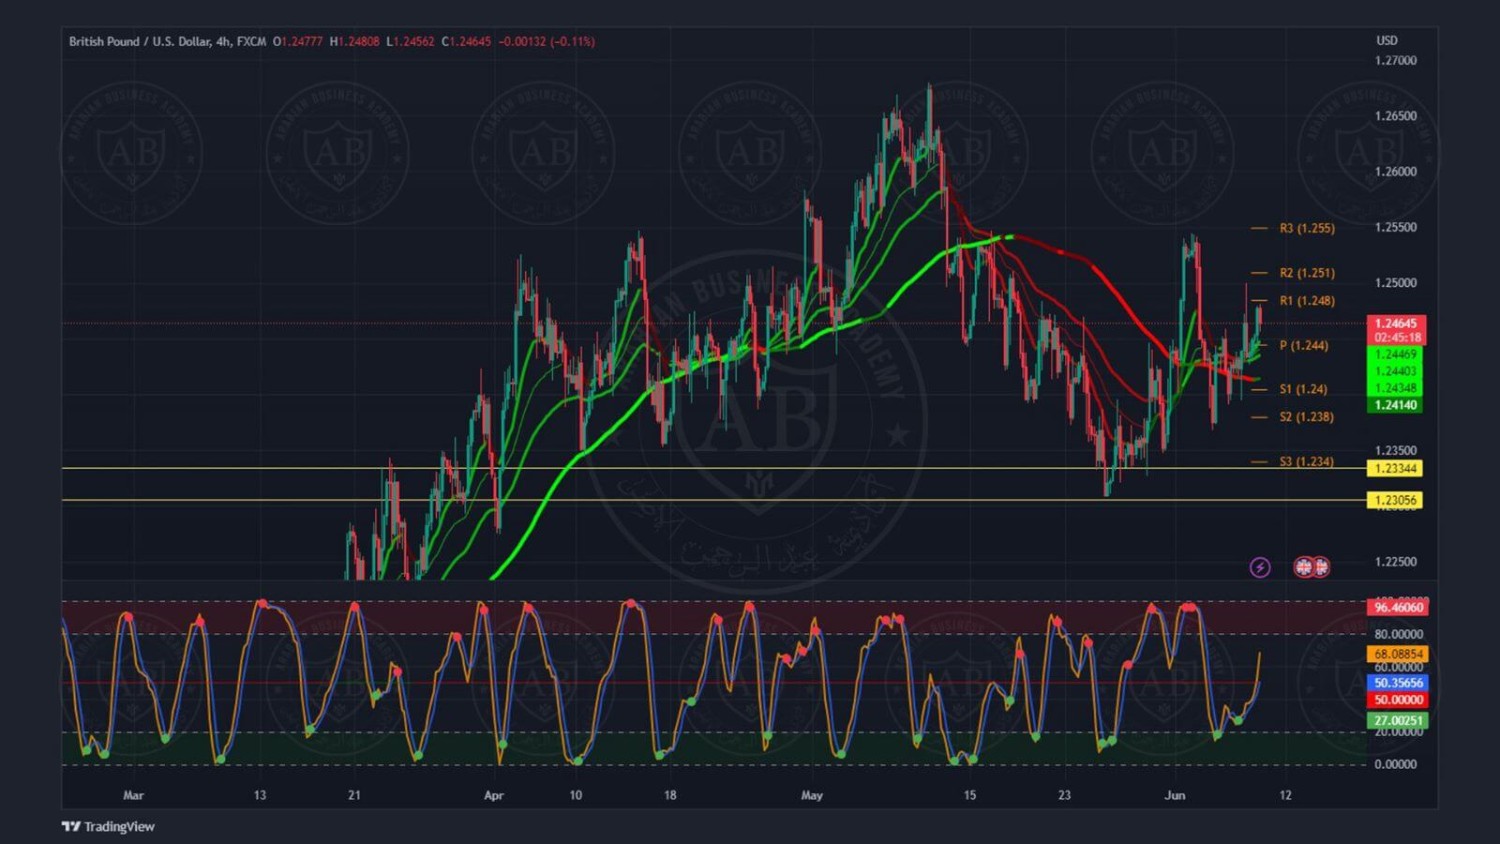The height and width of the screenshot is (844, 1500).
Task: Open the purple lightning alert icon
Action: coord(1260,567)
